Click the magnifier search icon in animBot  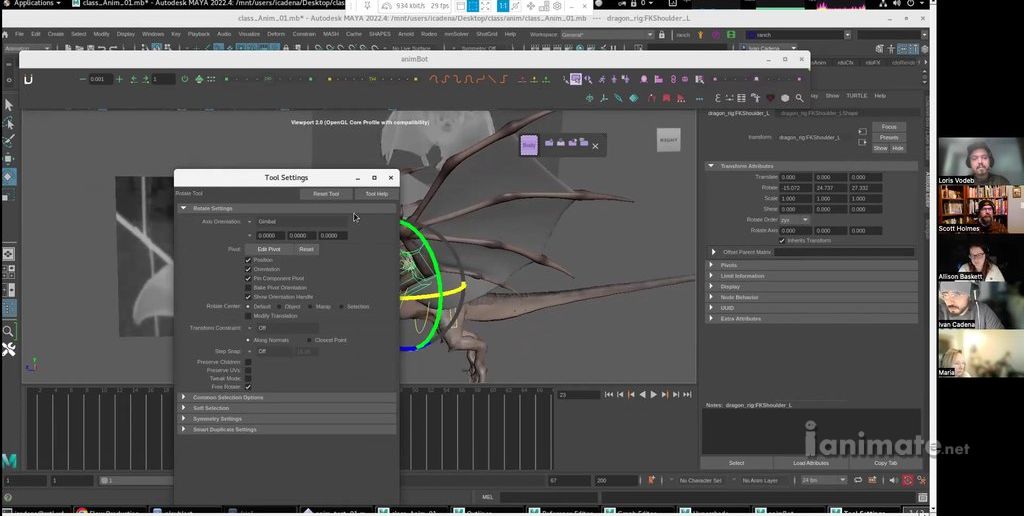pyautogui.click(x=799, y=98)
